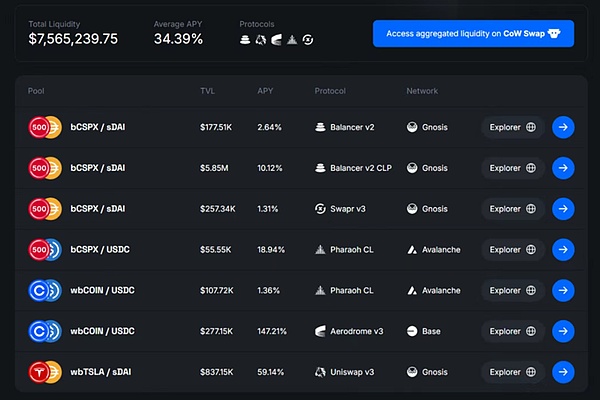Click the protocol icons under Protocols summary
Screen dimensions: 600x400
tap(278, 40)
